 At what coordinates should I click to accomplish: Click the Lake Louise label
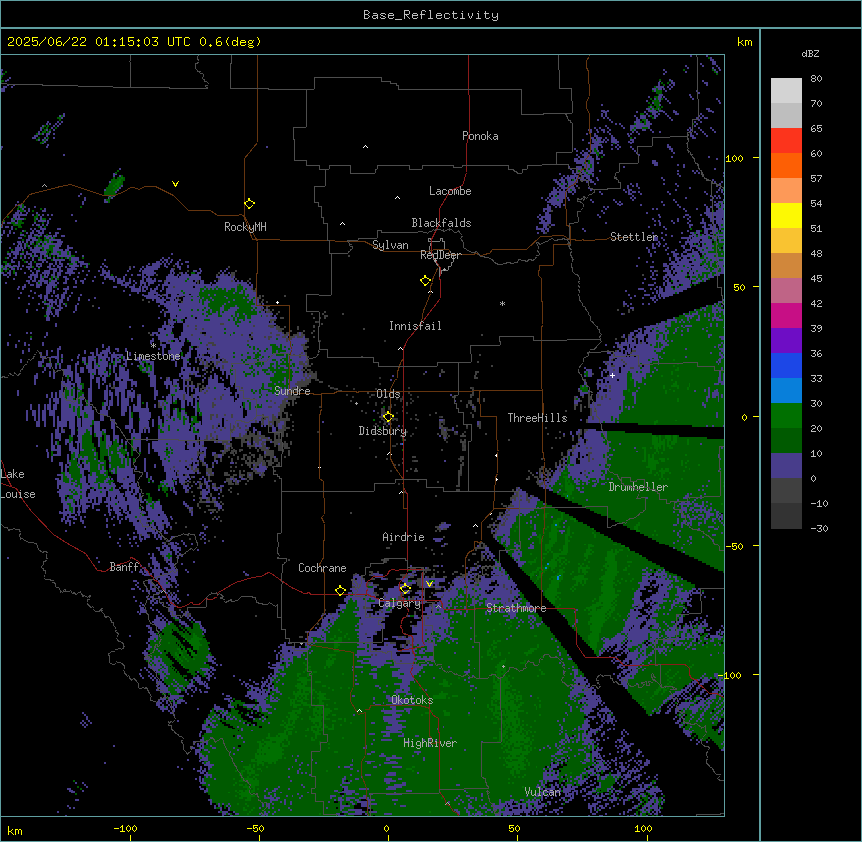point(18,484)
